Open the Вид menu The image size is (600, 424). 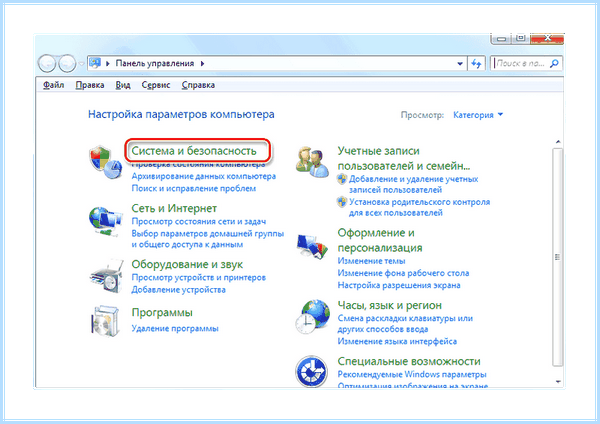122,85
